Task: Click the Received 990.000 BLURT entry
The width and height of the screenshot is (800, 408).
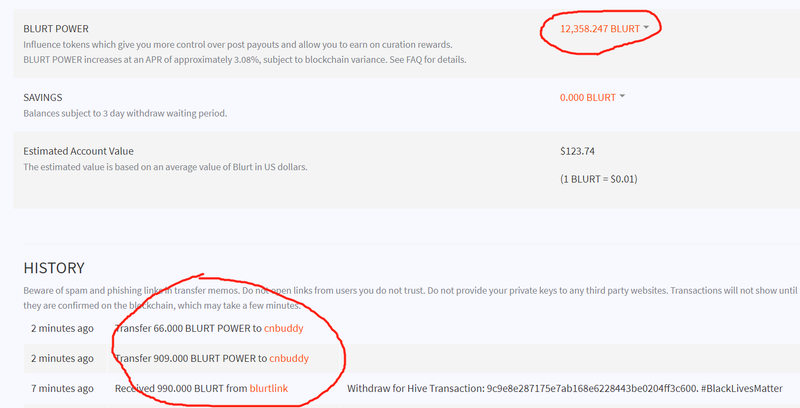Action: click(180, 387)
